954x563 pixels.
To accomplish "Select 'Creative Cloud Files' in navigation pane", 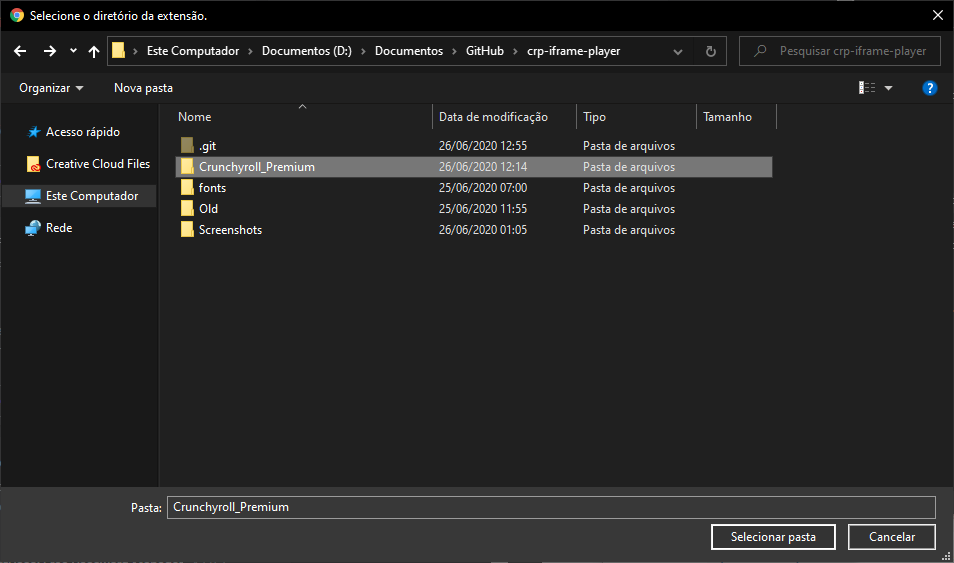I will [98, 164].
